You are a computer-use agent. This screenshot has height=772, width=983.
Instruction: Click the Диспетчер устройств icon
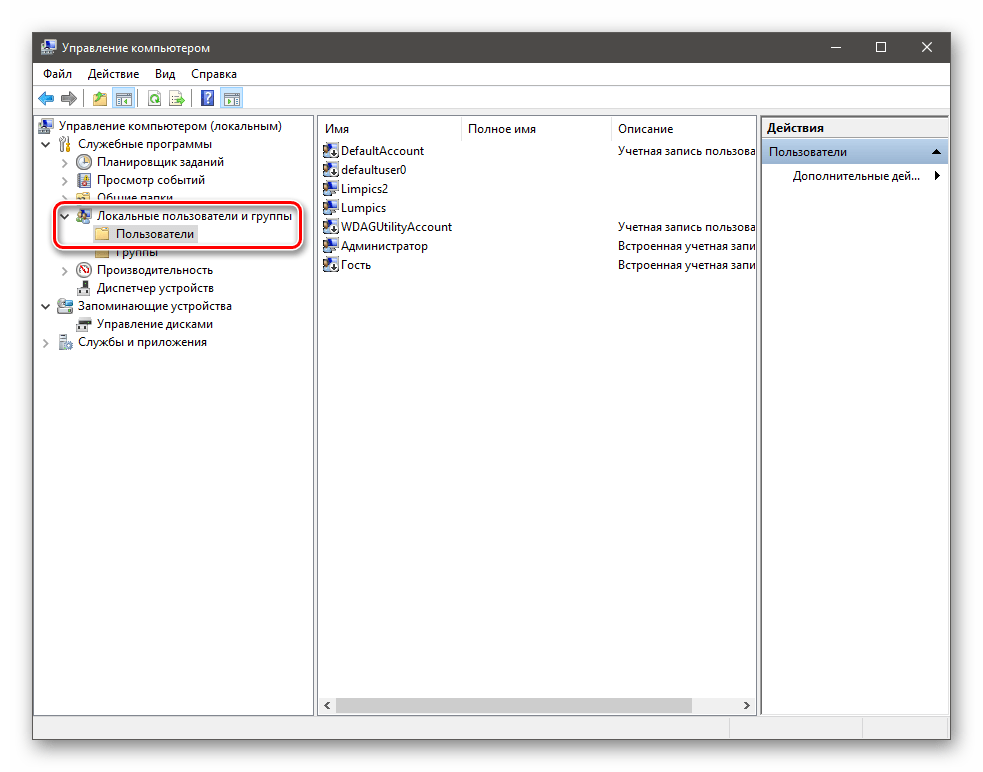pyautogui.click(x=83, y=288)
